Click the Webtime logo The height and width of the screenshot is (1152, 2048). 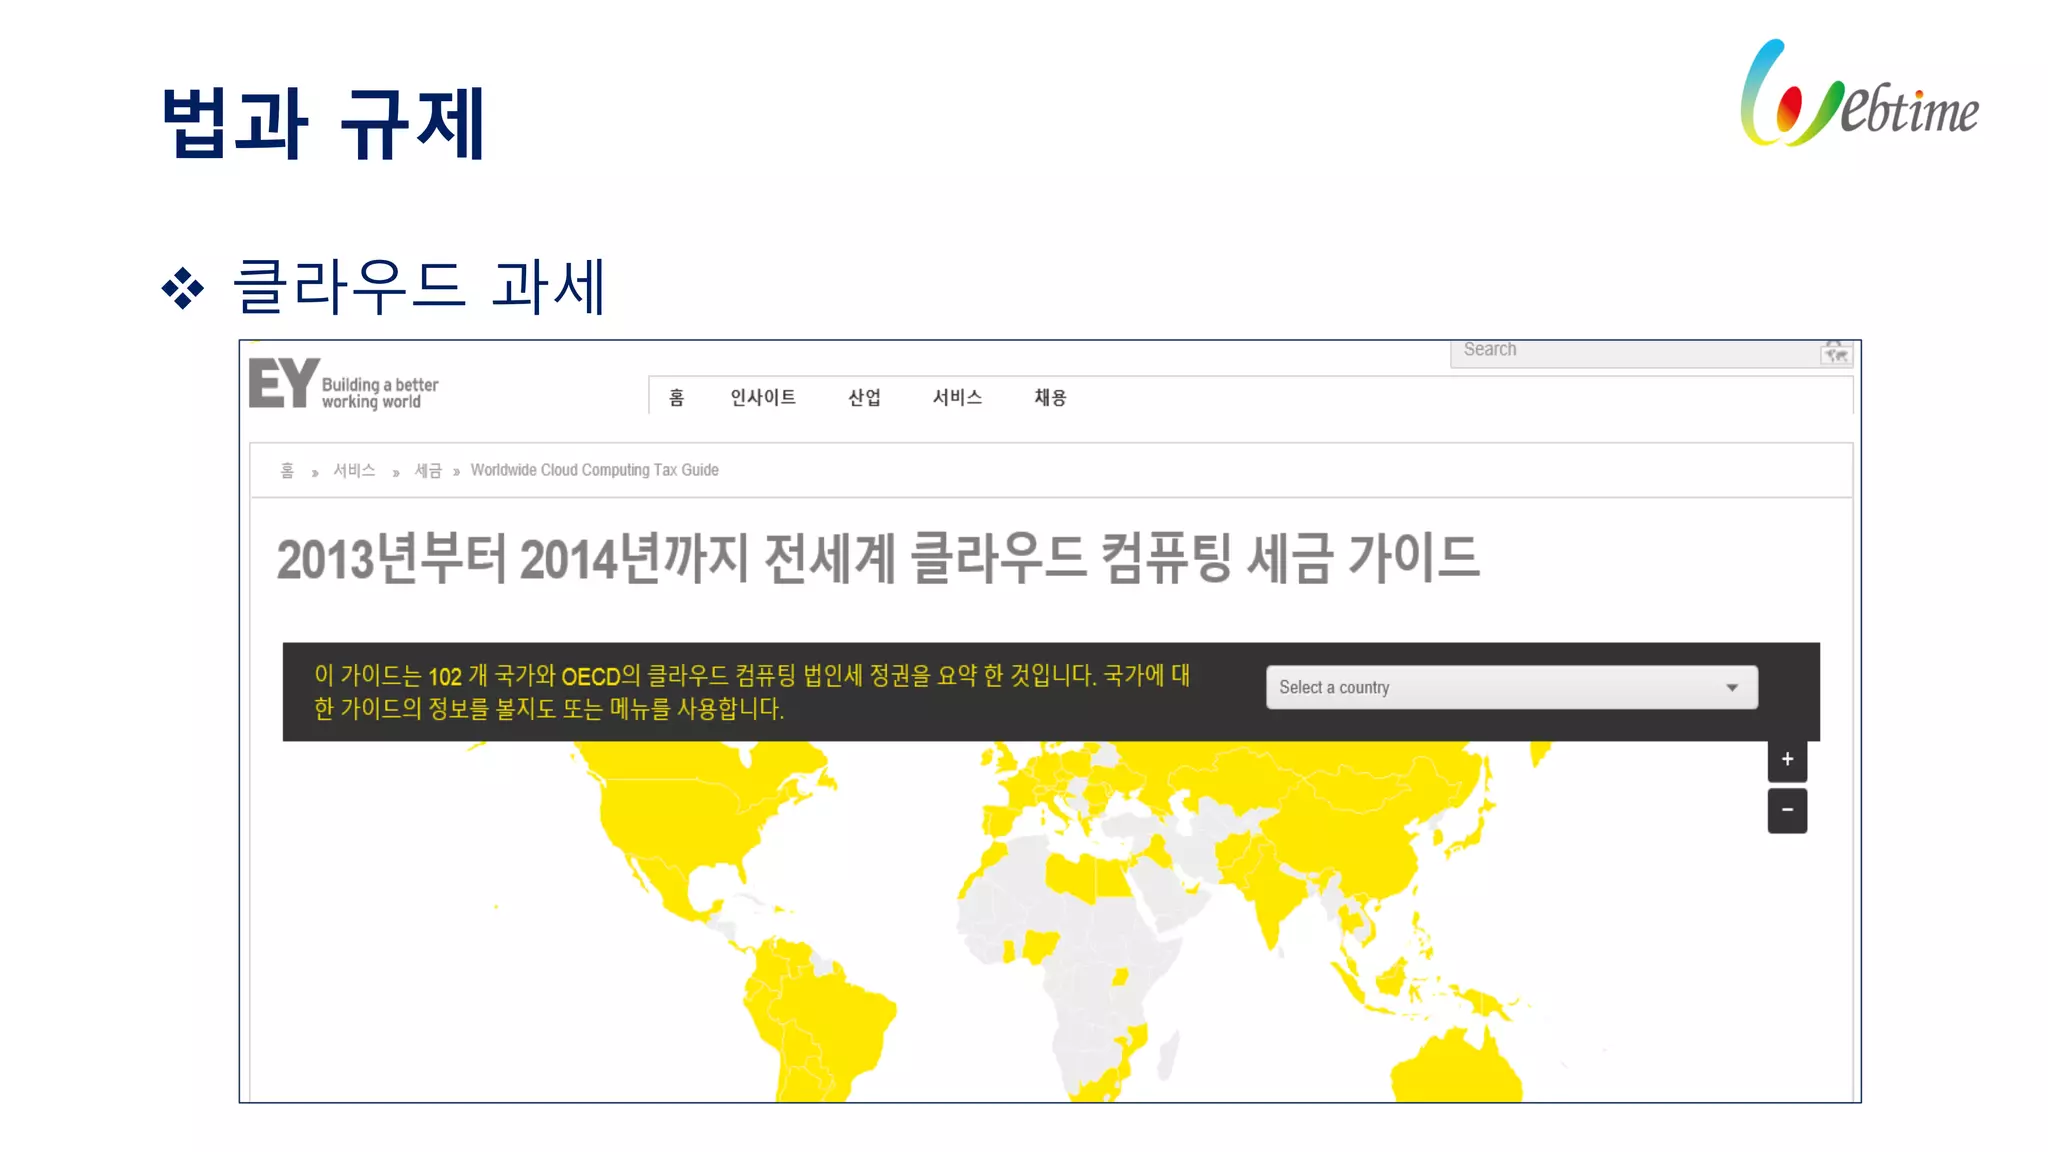(1859, 93)
